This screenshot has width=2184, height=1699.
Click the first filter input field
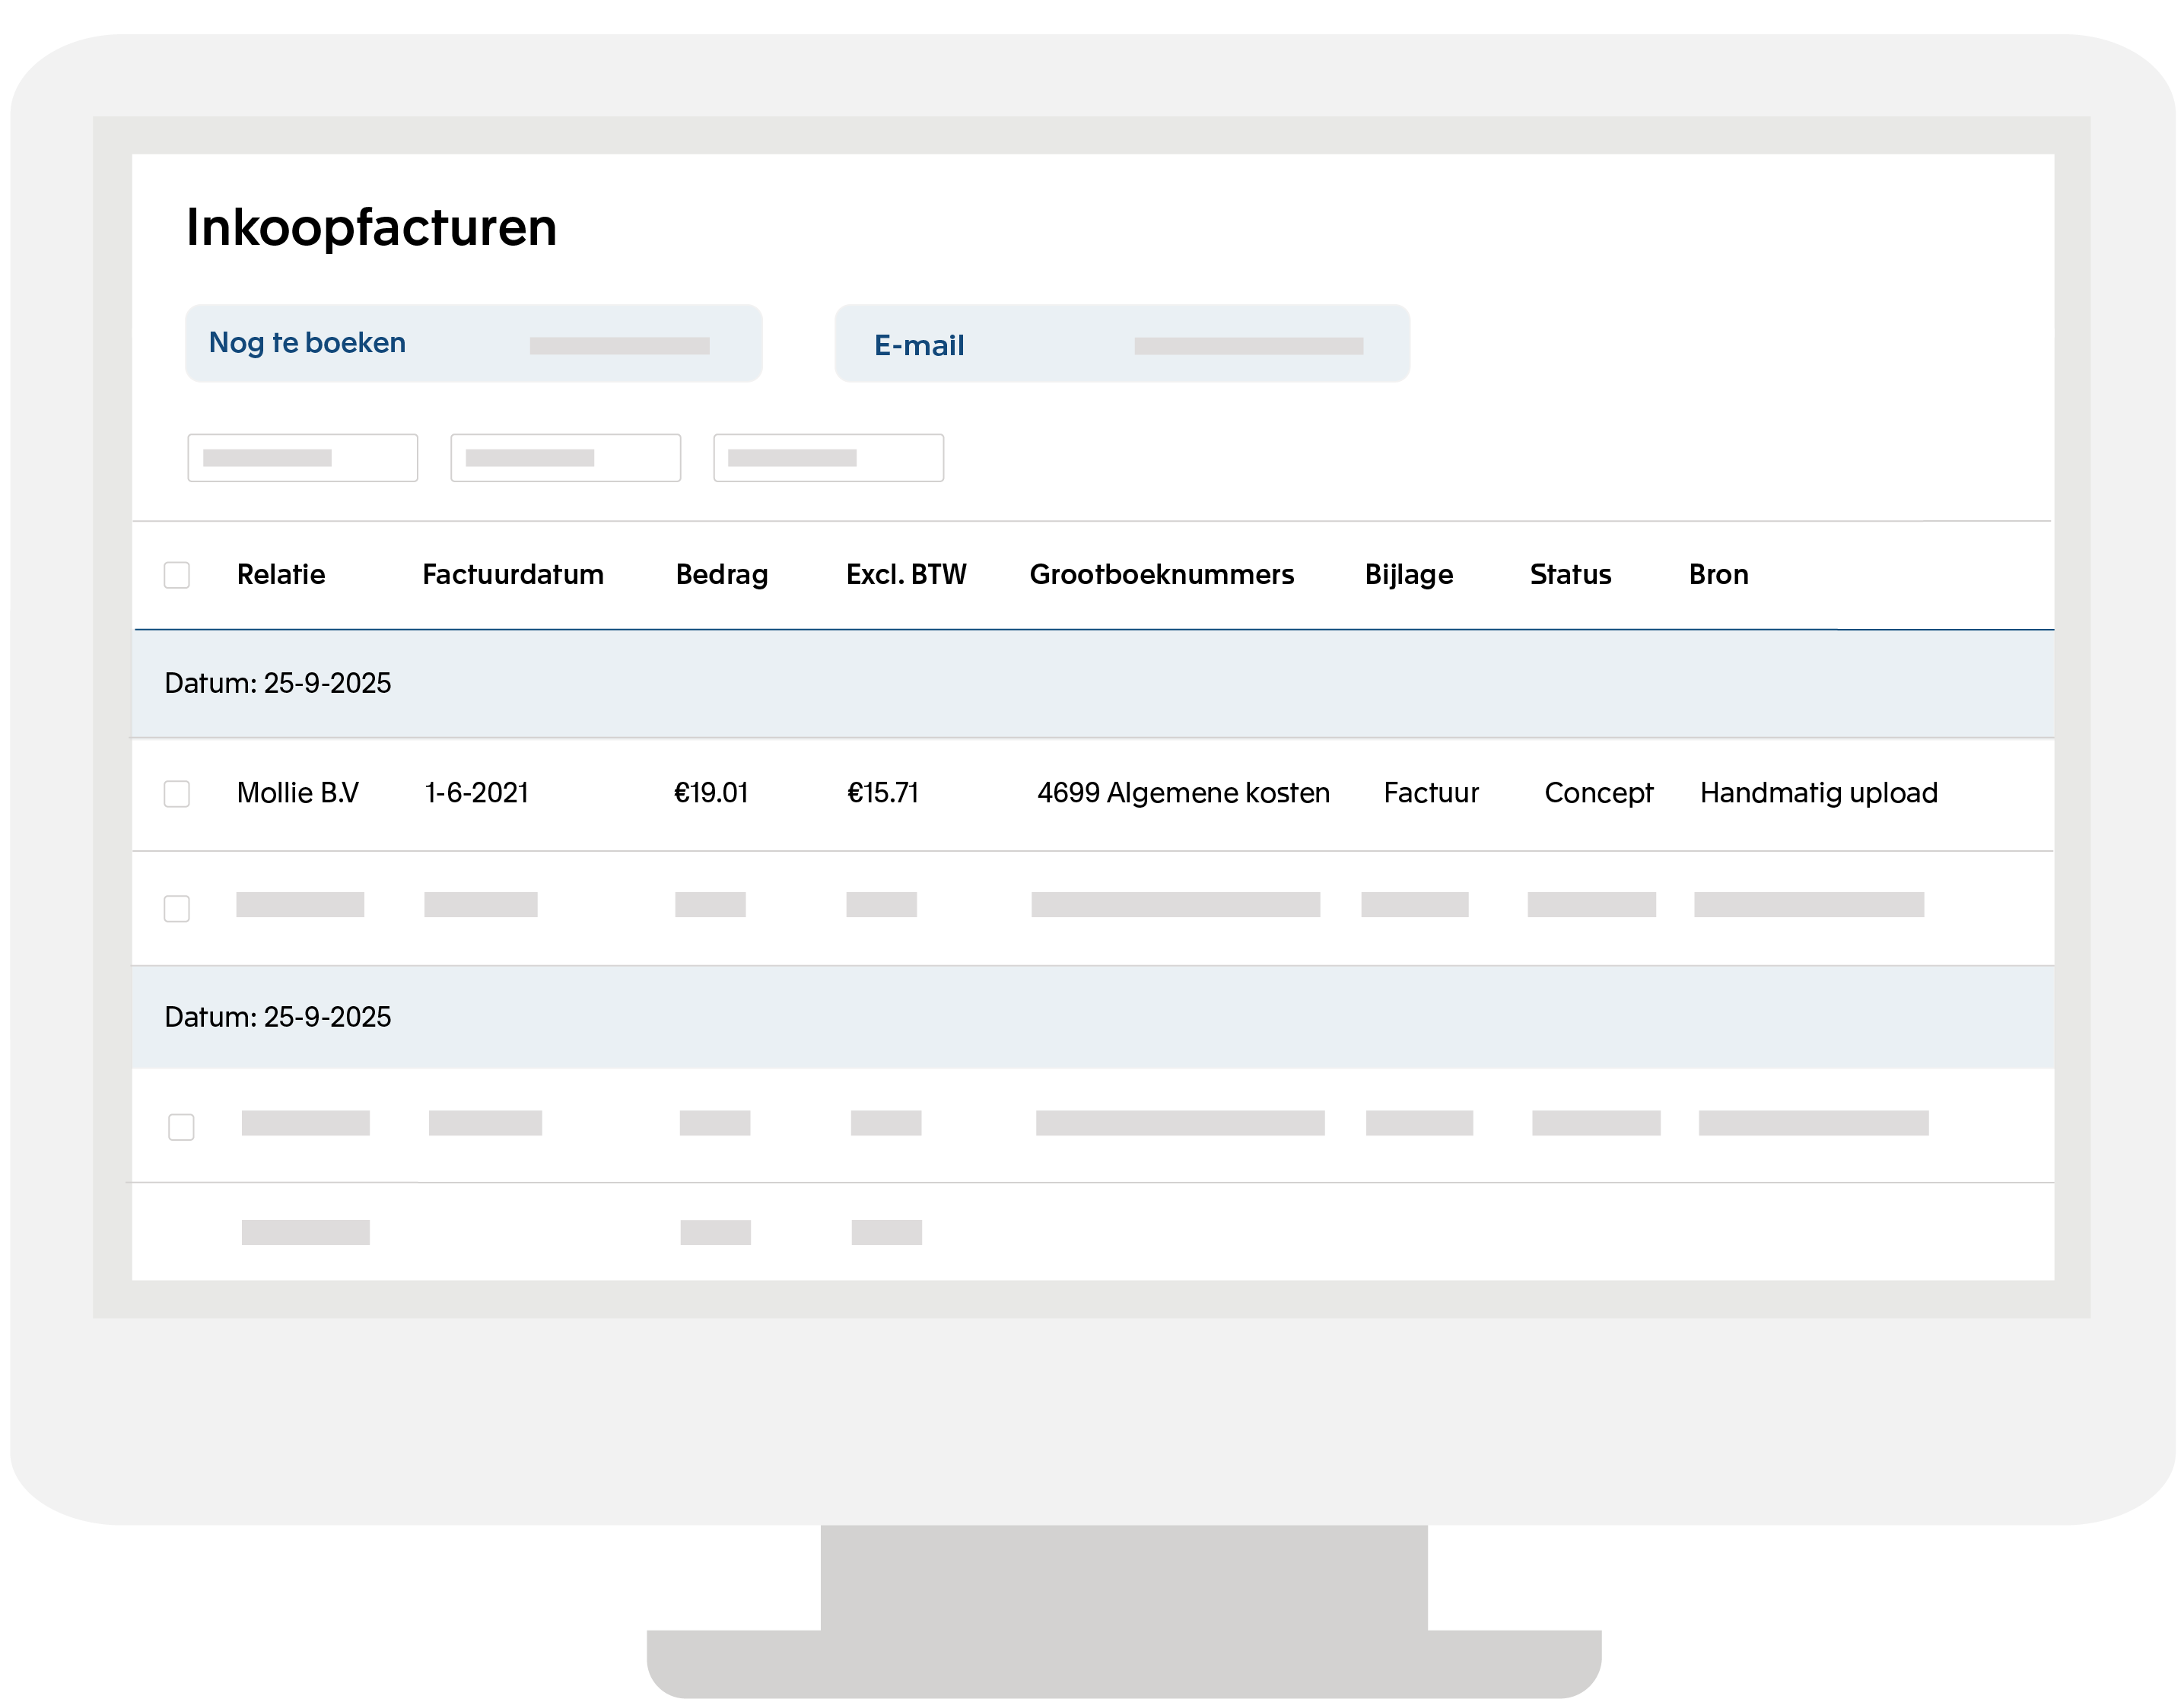tap(303, 458)
